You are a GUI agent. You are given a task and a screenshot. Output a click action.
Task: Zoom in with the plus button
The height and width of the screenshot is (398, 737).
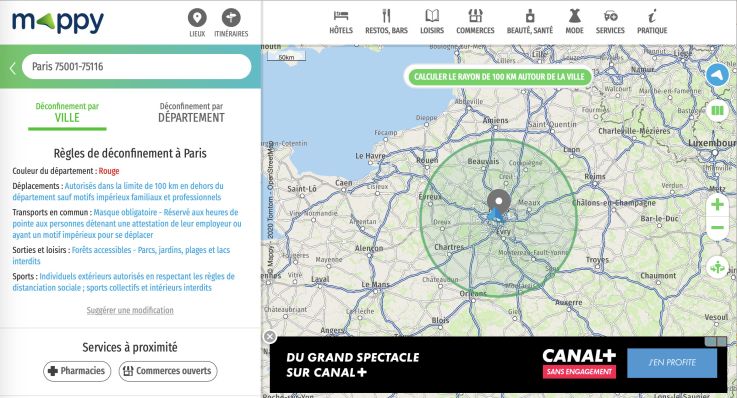[x=717, y=204]
